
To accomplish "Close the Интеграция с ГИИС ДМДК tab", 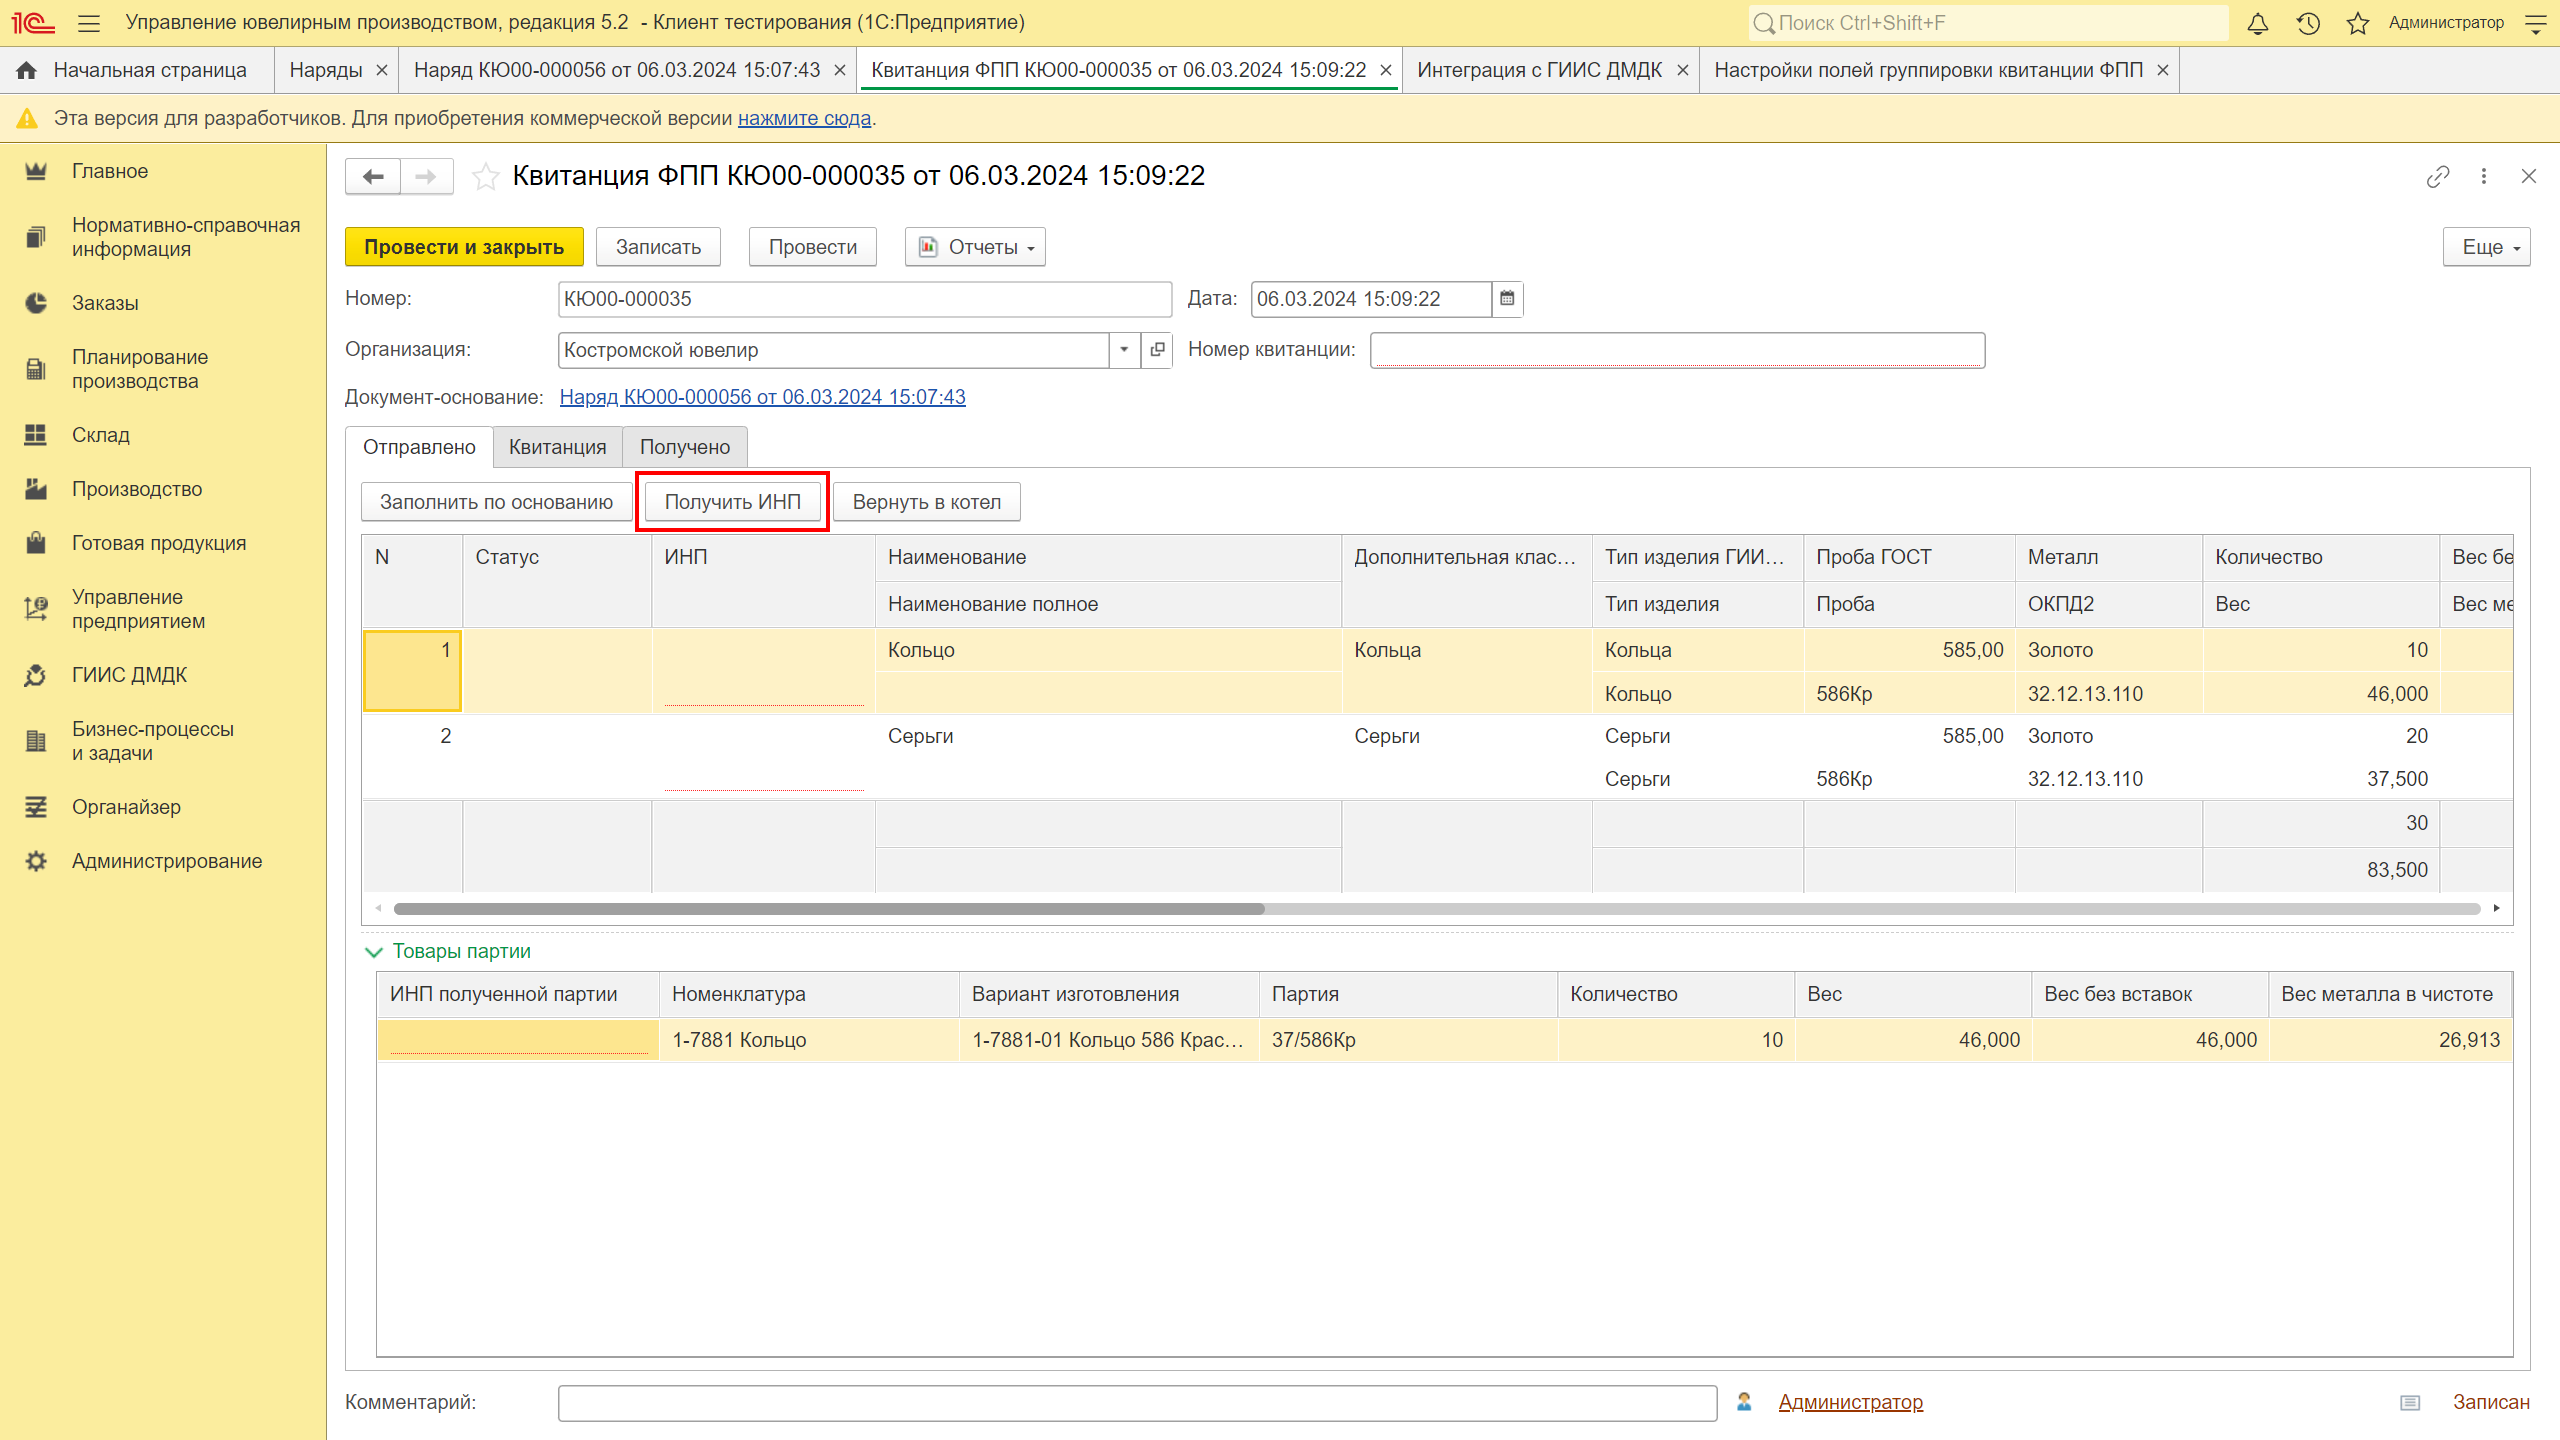I will pos(1682,70).
